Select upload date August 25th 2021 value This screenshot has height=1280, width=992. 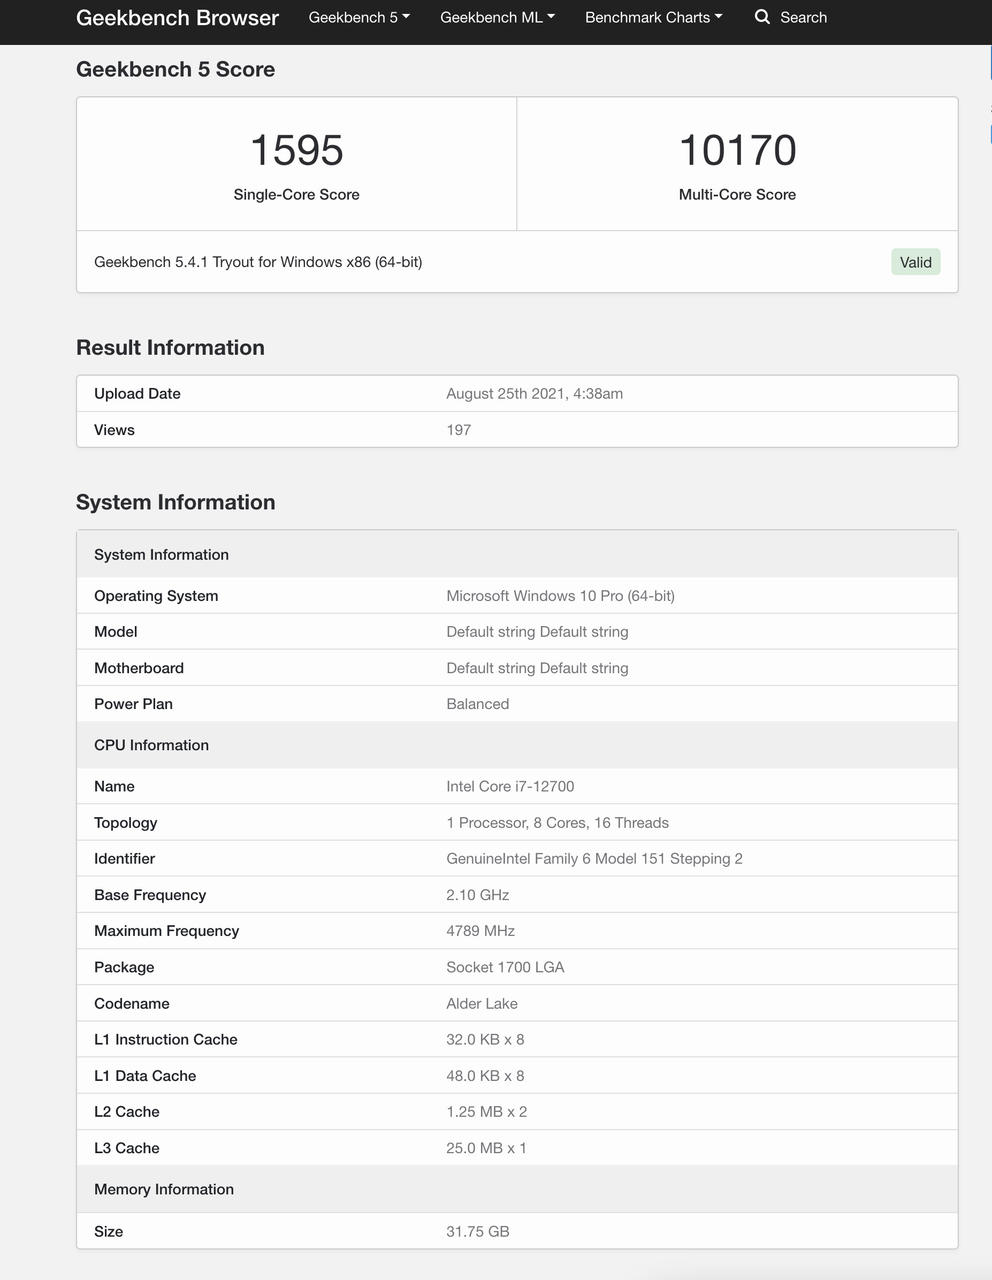(534, 393)
